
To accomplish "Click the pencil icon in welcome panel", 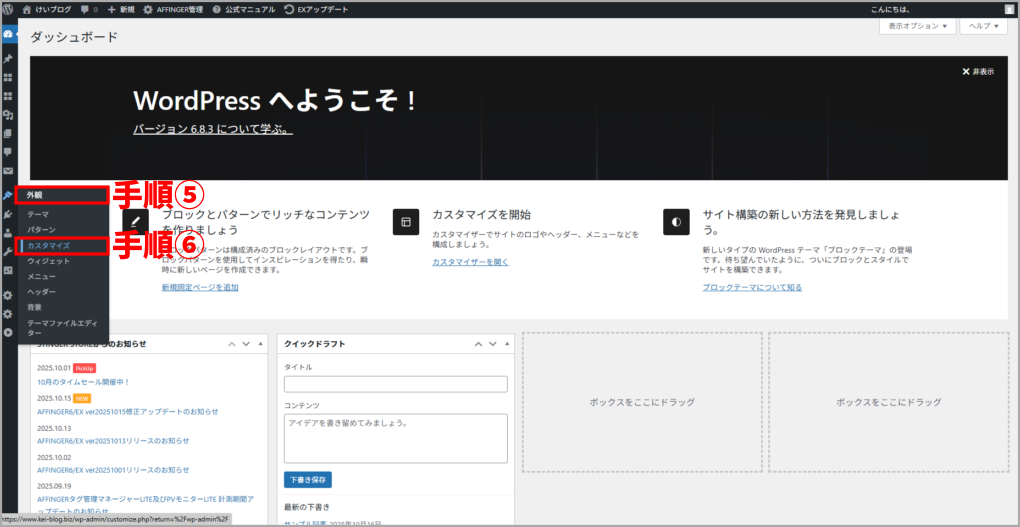I will tap(135, 221).
